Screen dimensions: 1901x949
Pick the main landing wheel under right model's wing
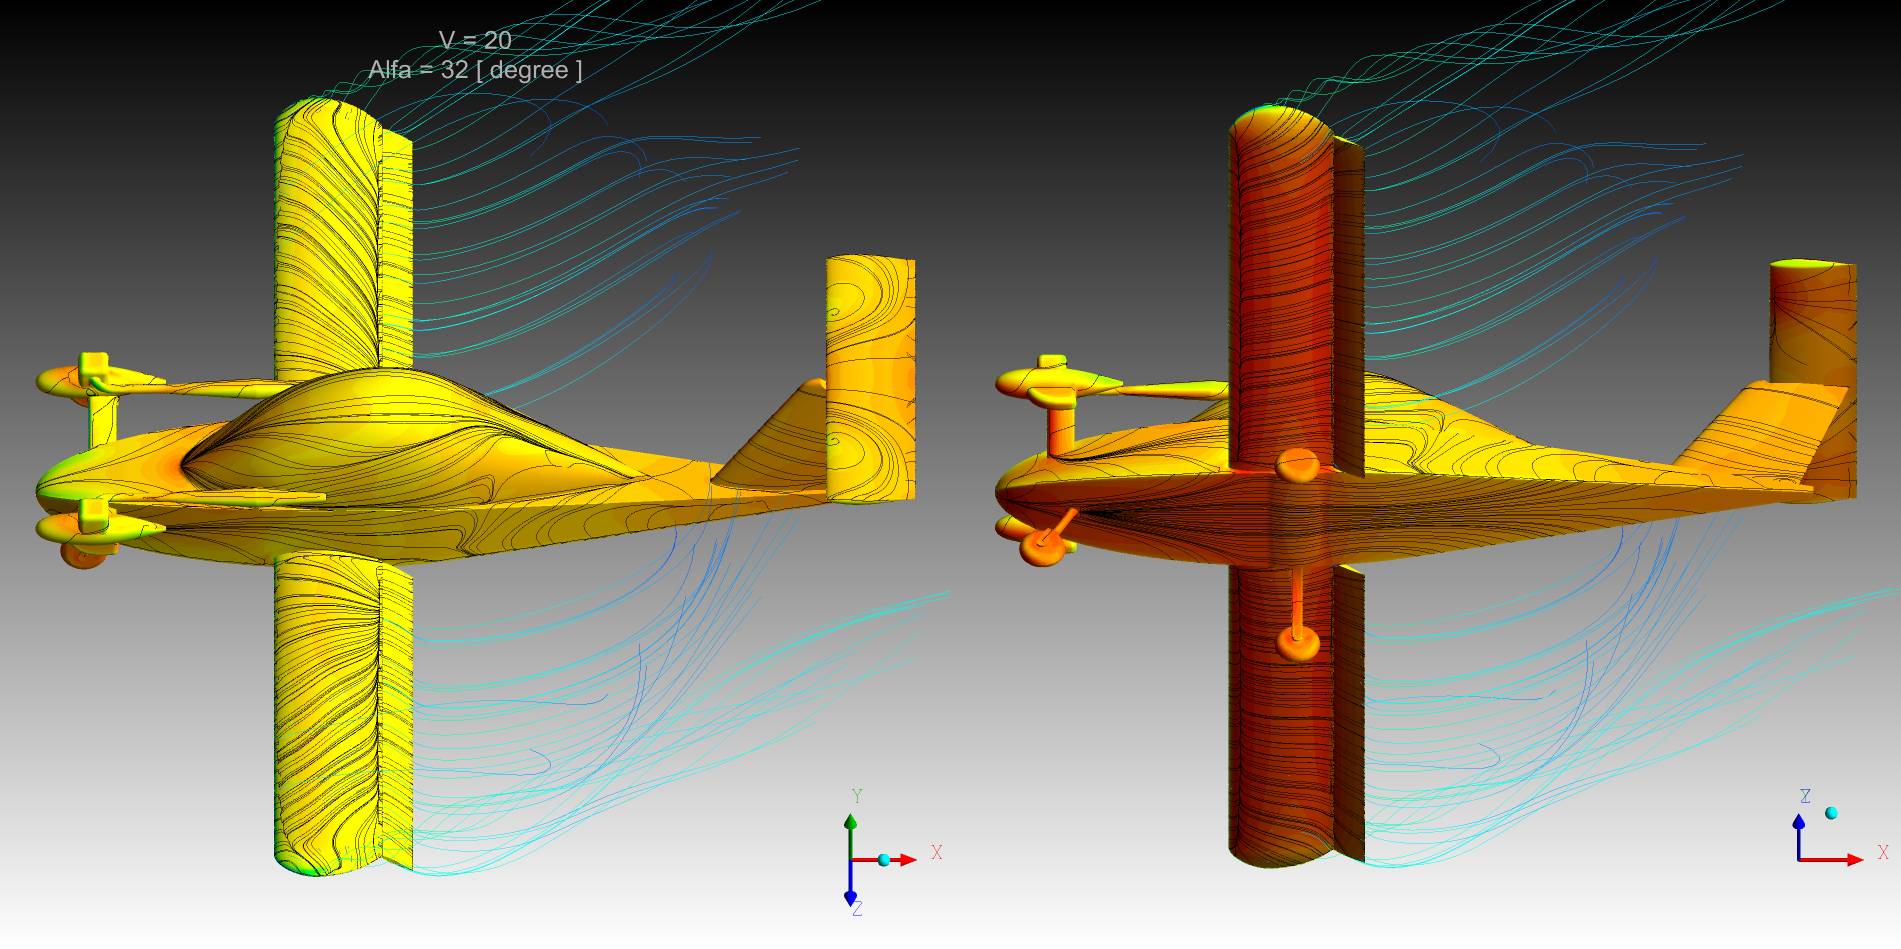pyautogui.click(x=1298, y=642)
